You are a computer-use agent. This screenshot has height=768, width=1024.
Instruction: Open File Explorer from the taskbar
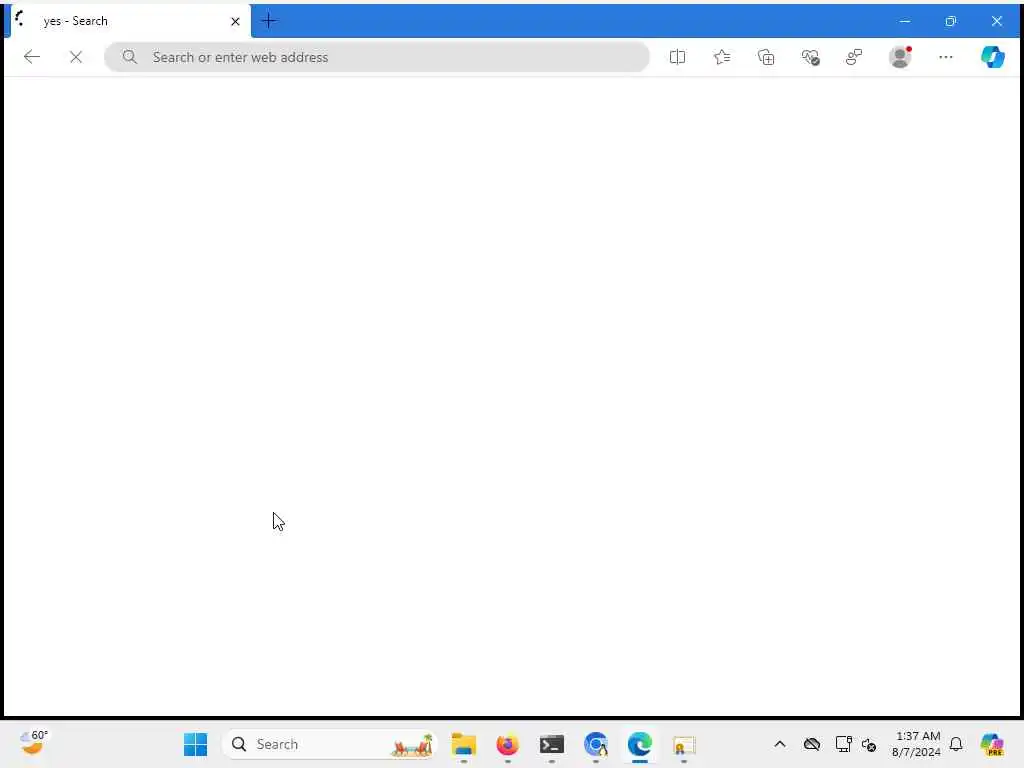[x=464, y=744]
